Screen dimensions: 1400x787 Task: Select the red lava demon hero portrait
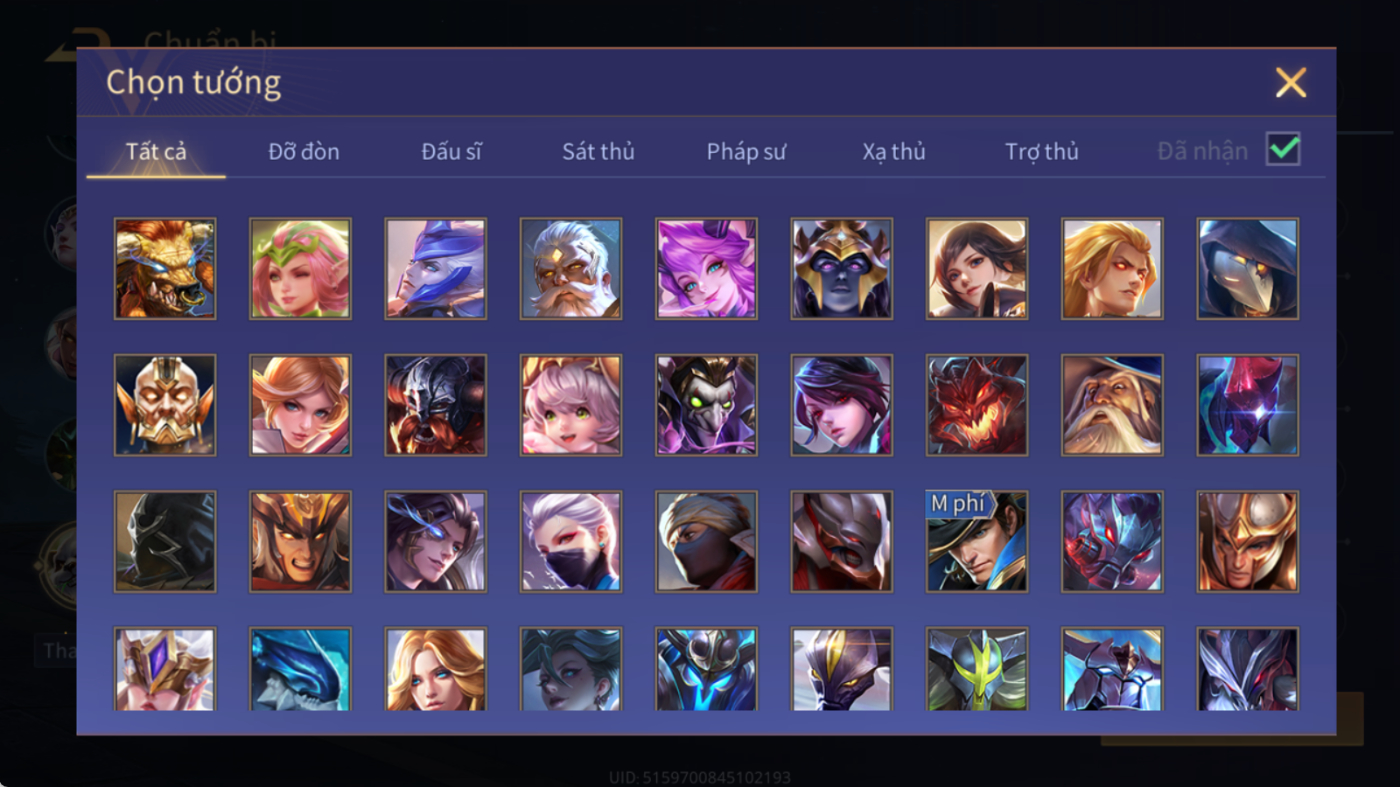click(977, 405)
